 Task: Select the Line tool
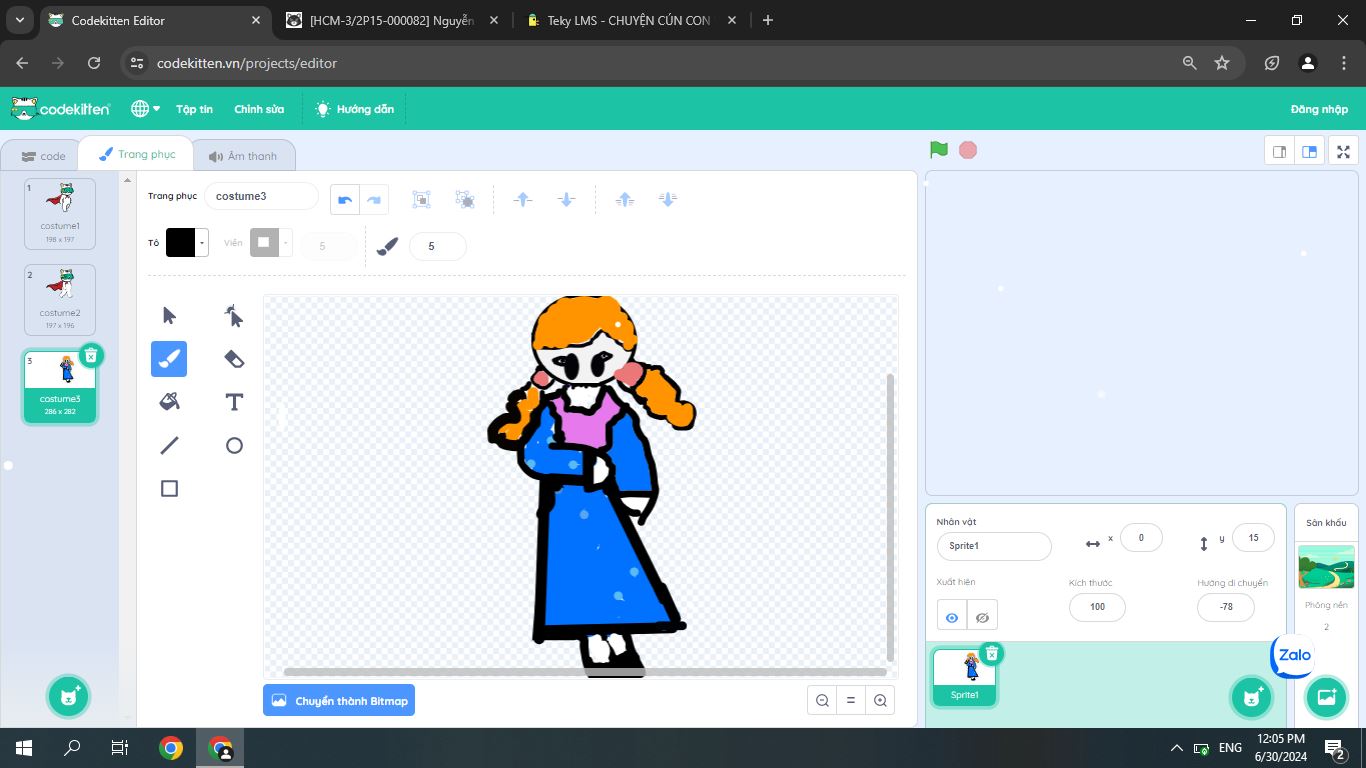click(x=169, y=445)
